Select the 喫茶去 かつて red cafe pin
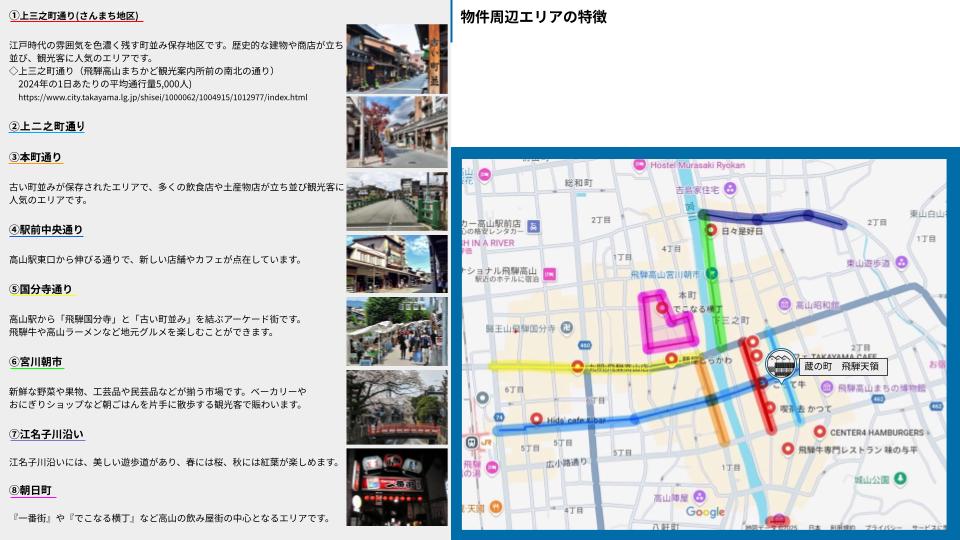Viewport: 960px width, 540px height. (x=770, y=408)
